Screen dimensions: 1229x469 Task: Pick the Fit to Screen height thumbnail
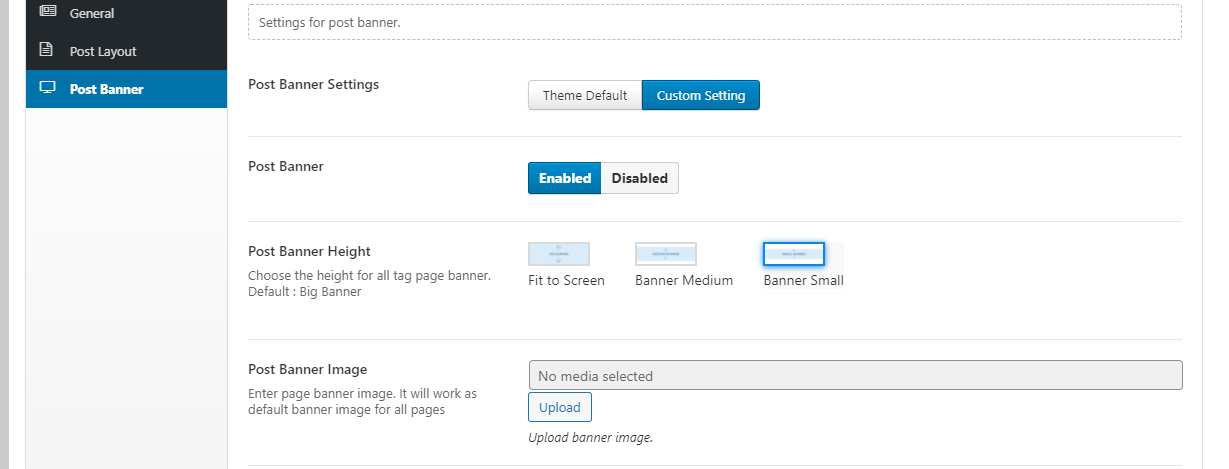(x=559, y=254)
